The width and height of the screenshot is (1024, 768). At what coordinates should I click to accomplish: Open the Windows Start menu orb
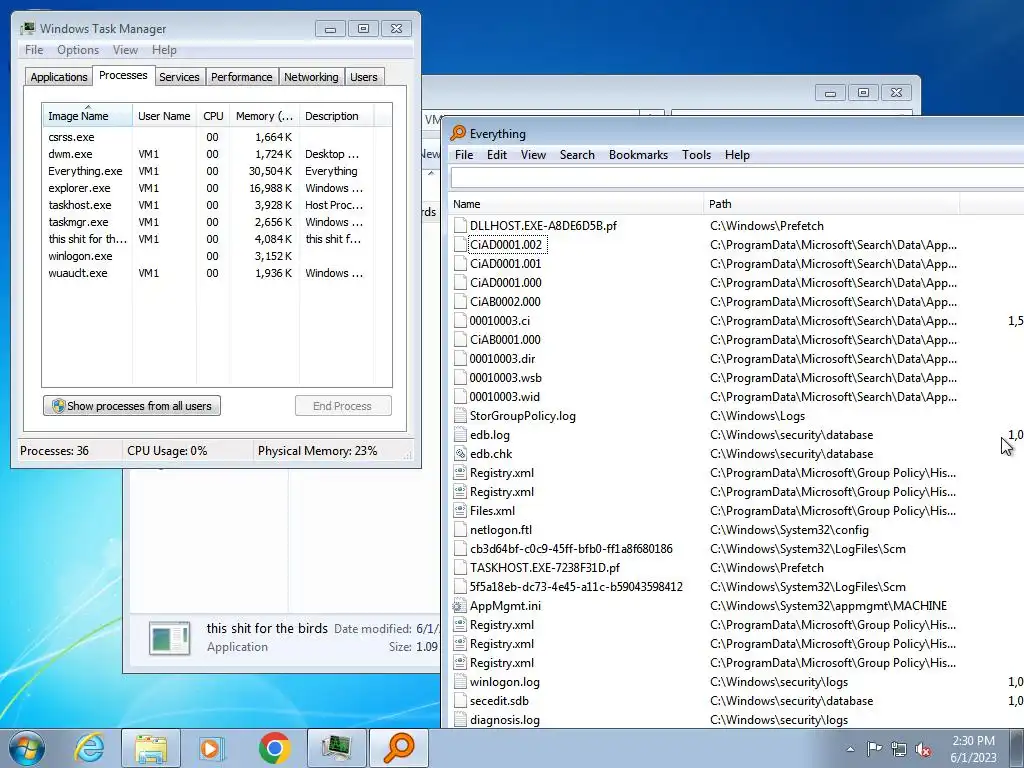tap(27, 748)
